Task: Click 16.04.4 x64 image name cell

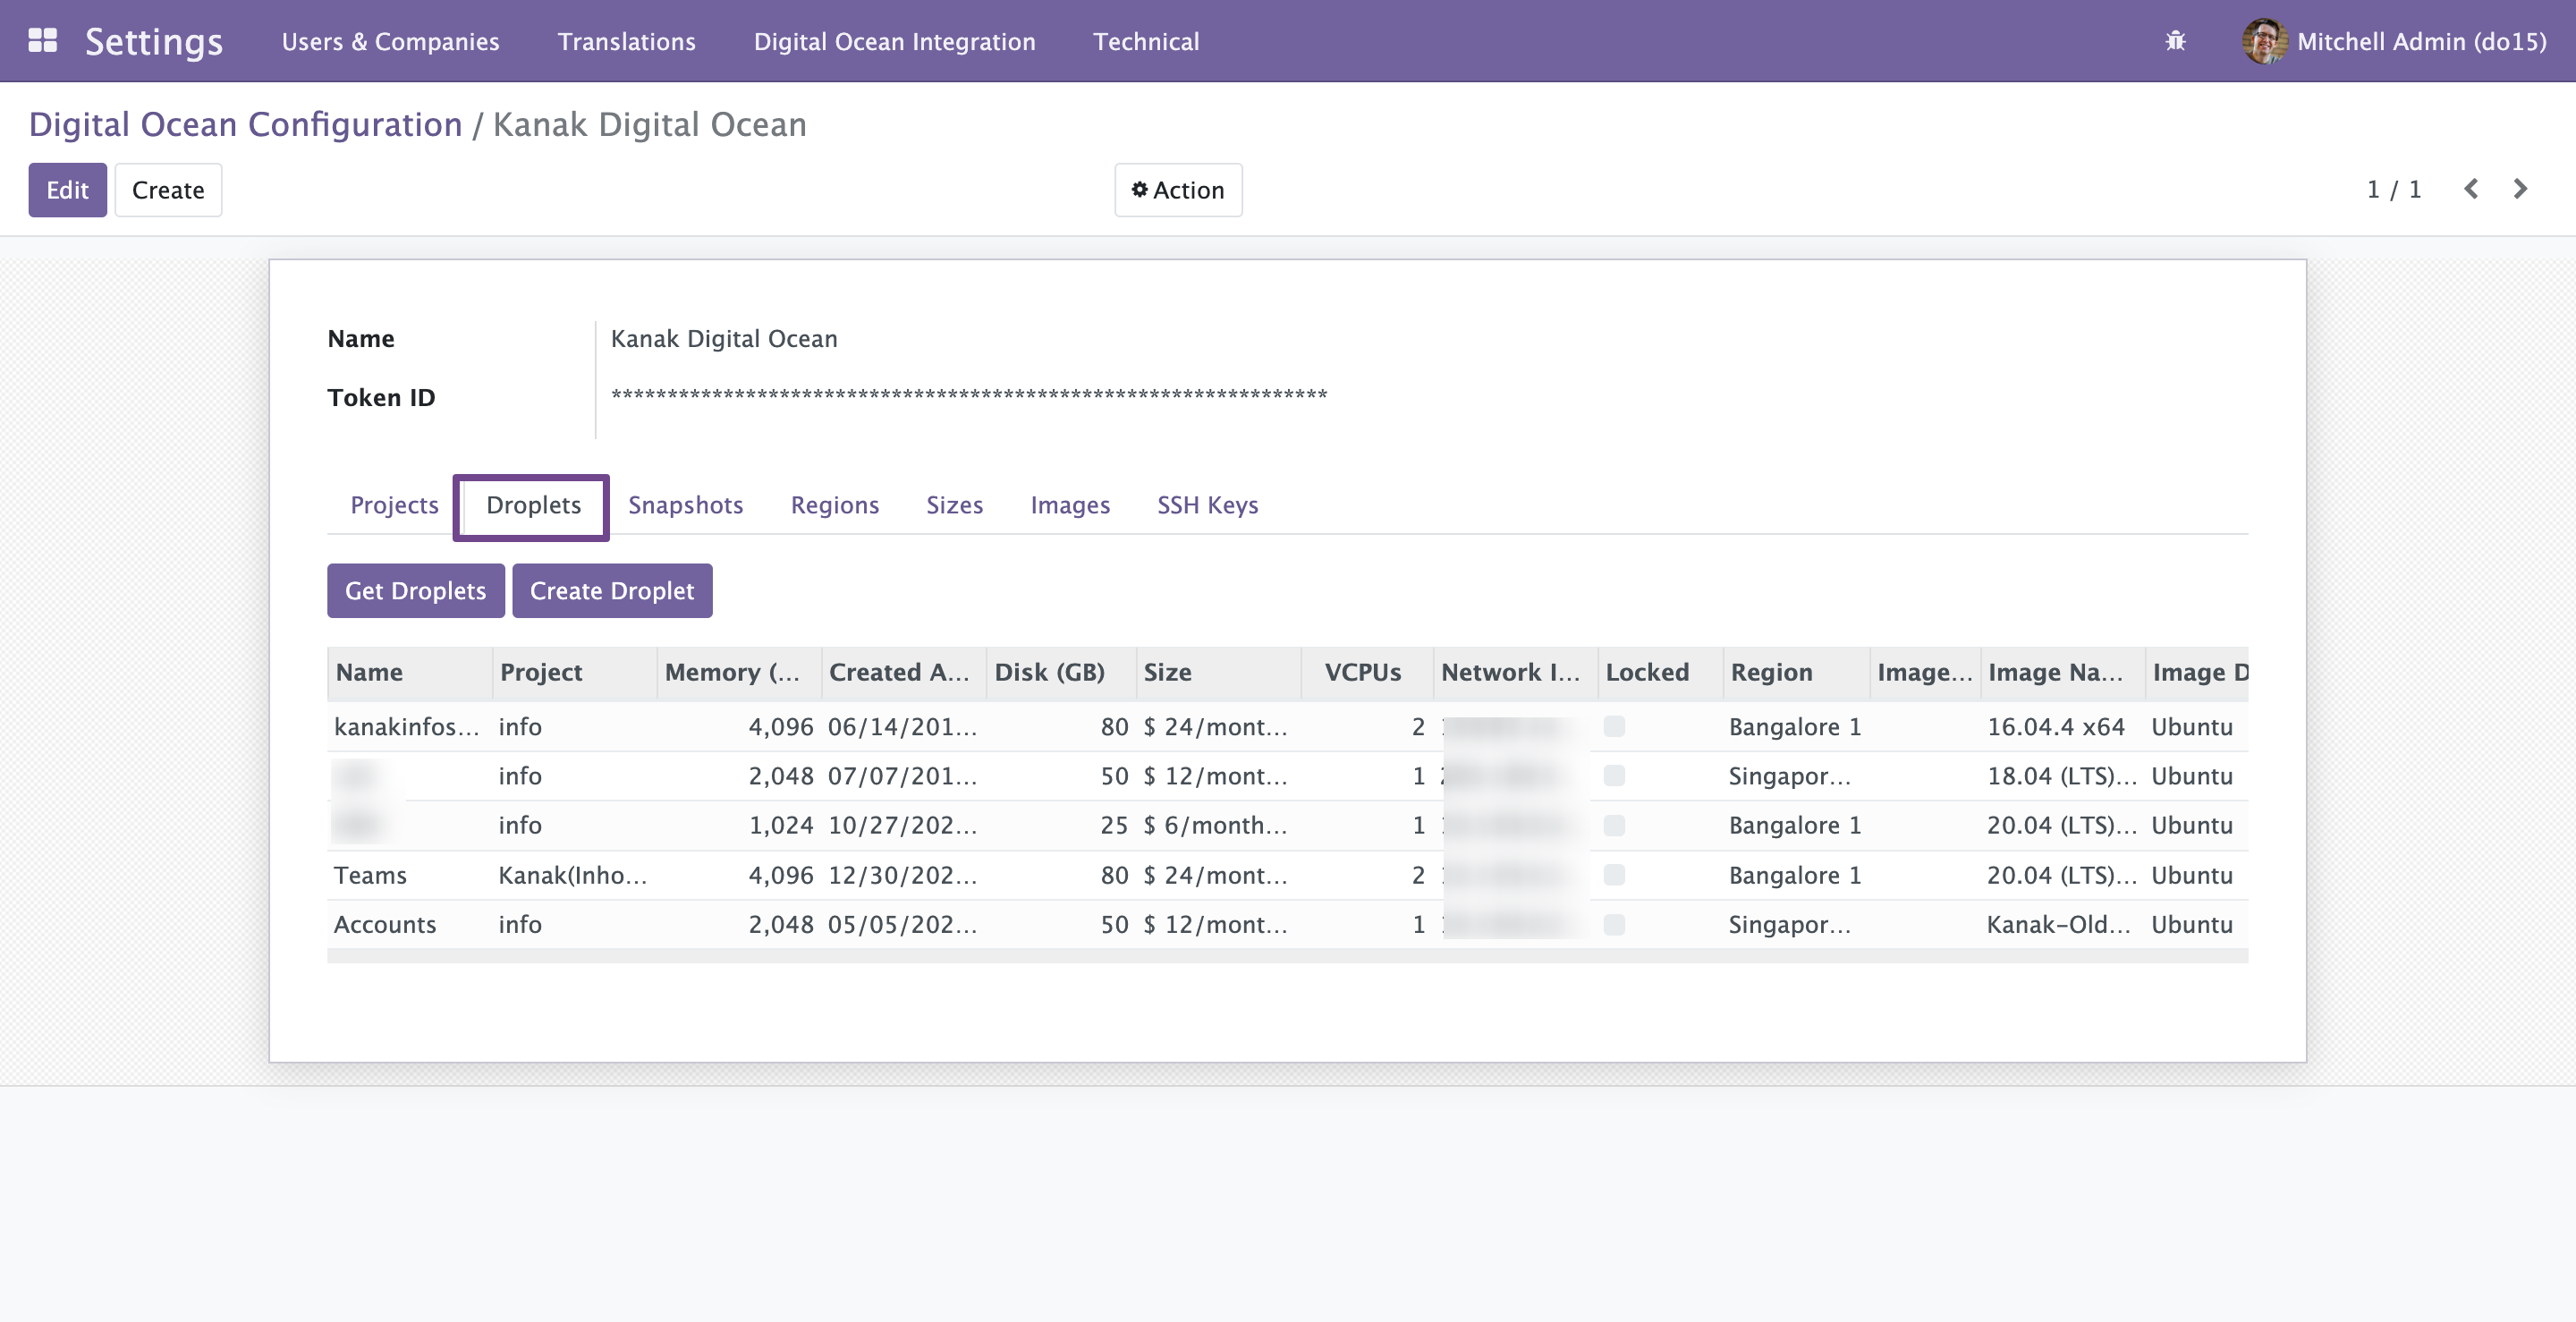Action: (2055, 726)
